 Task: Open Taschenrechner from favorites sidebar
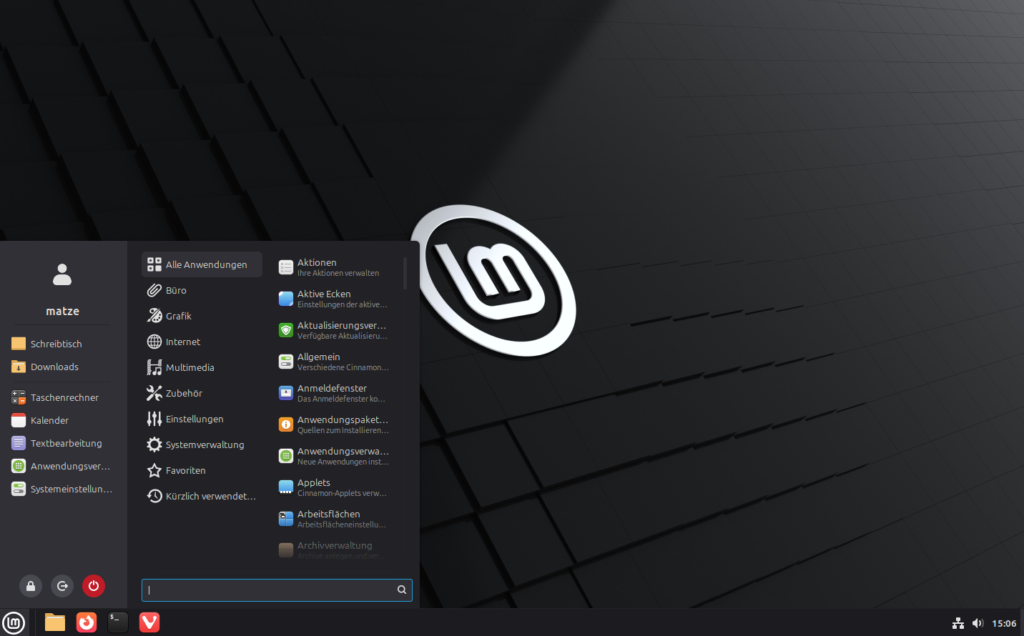64,397
